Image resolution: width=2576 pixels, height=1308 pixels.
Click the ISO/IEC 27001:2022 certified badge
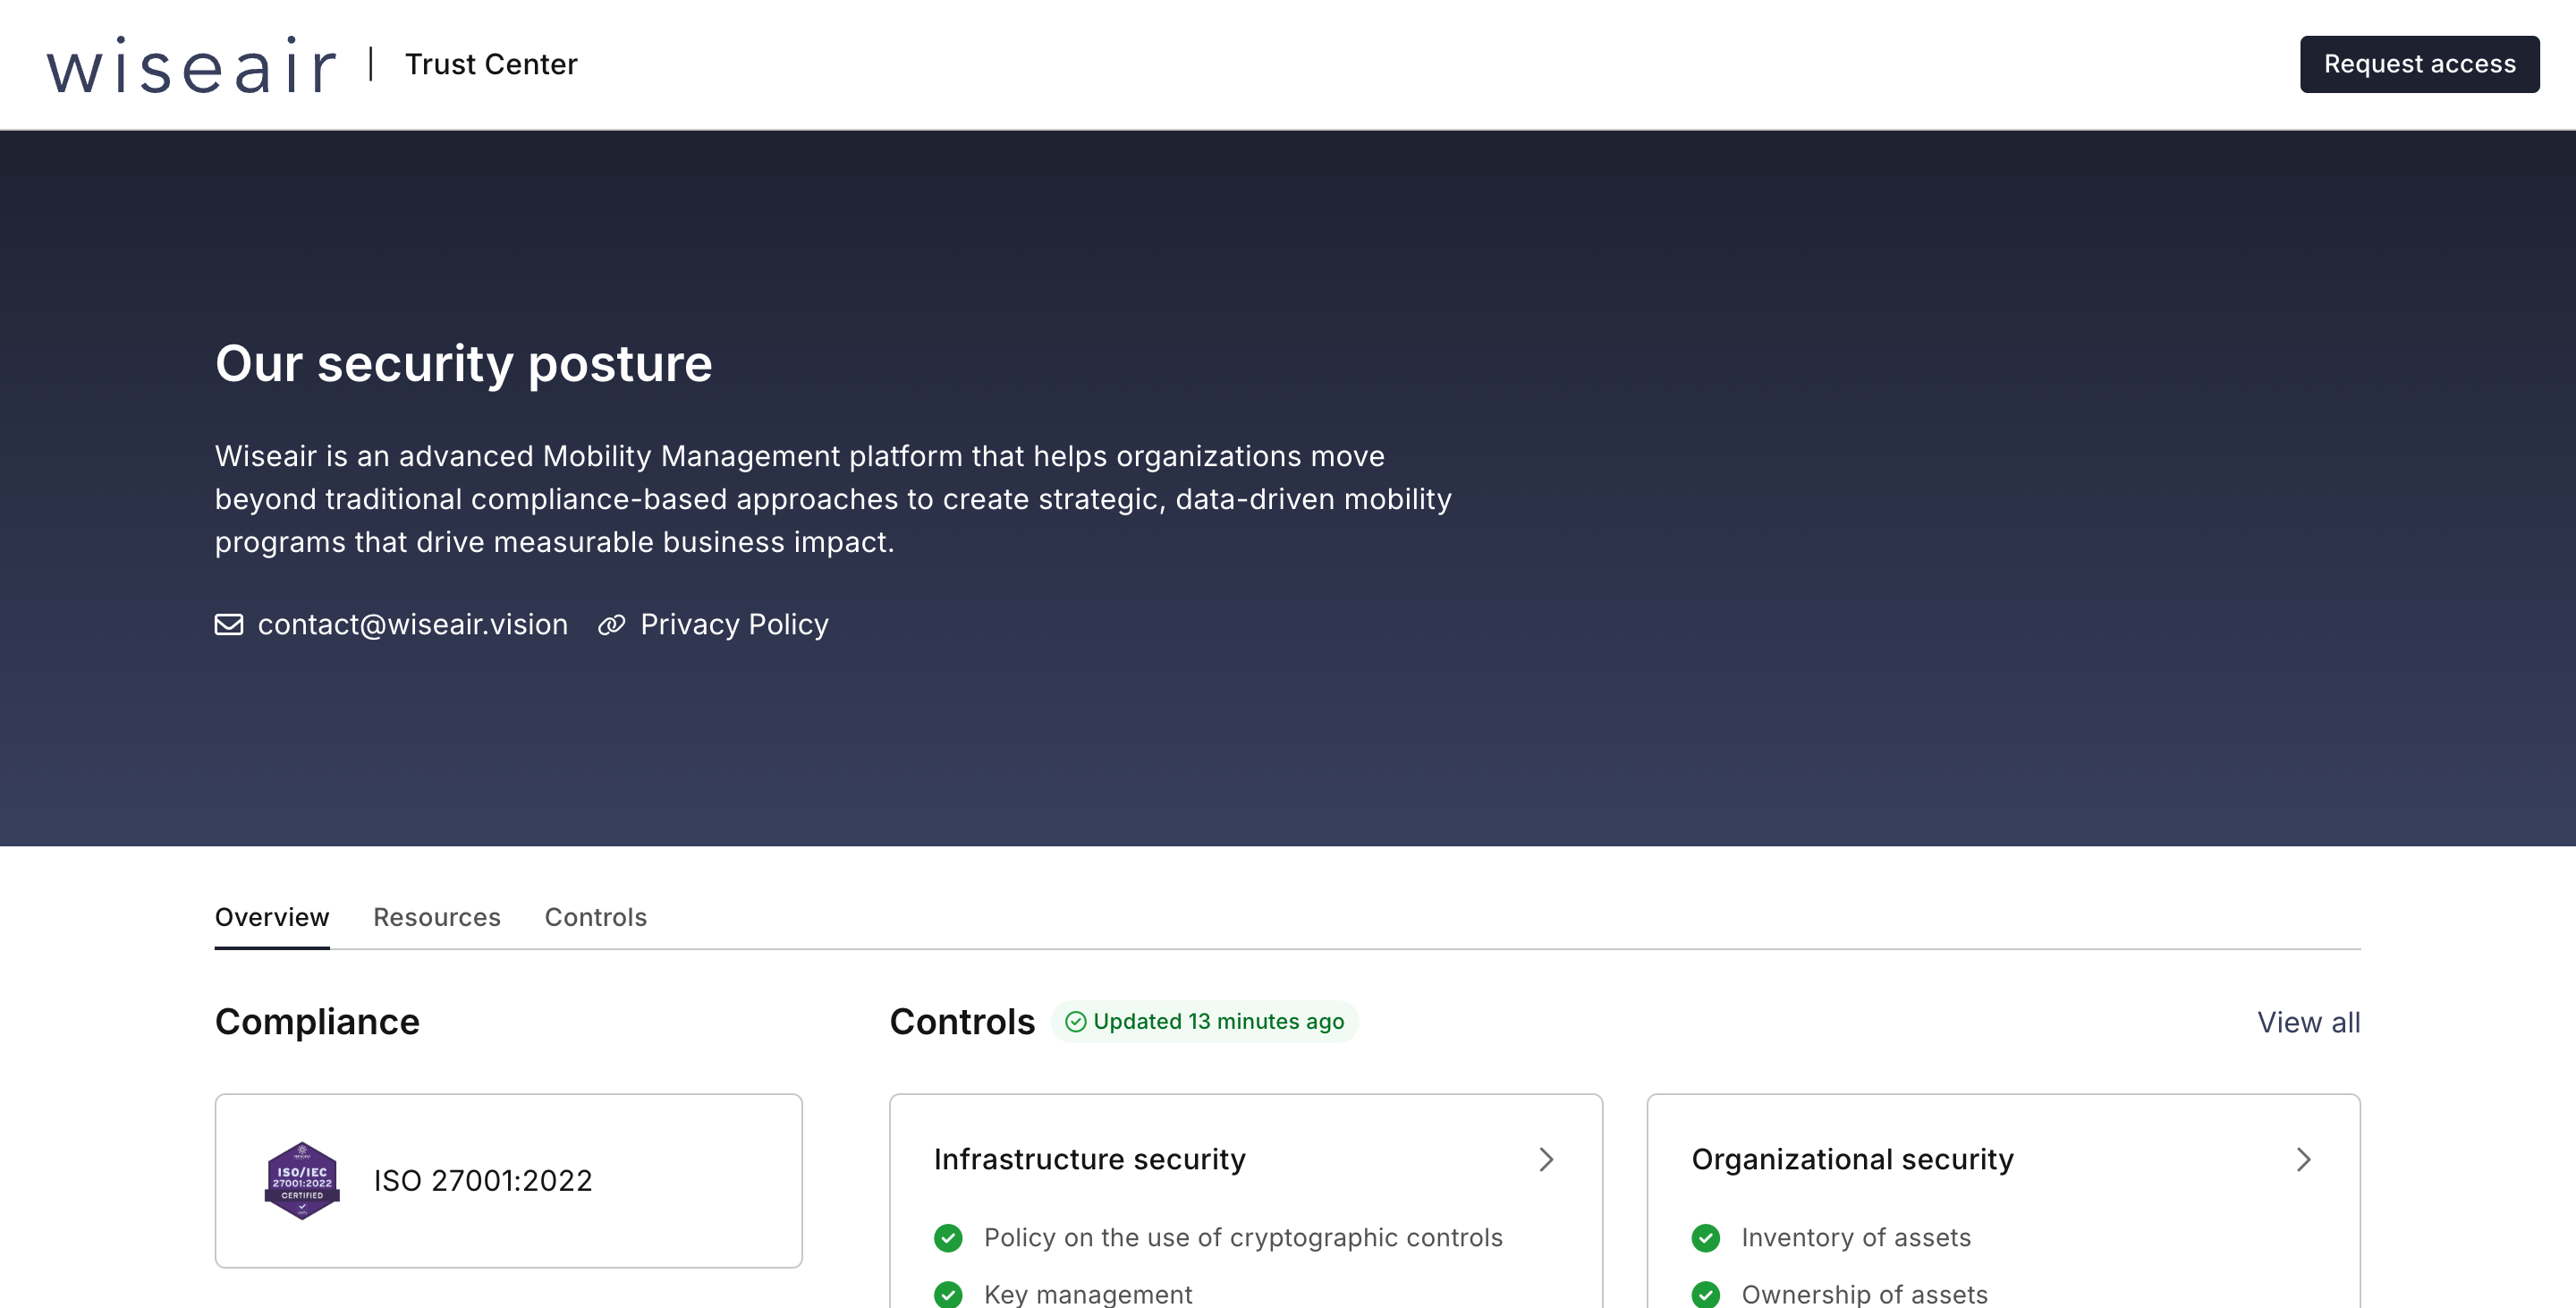coord(302,1180)
